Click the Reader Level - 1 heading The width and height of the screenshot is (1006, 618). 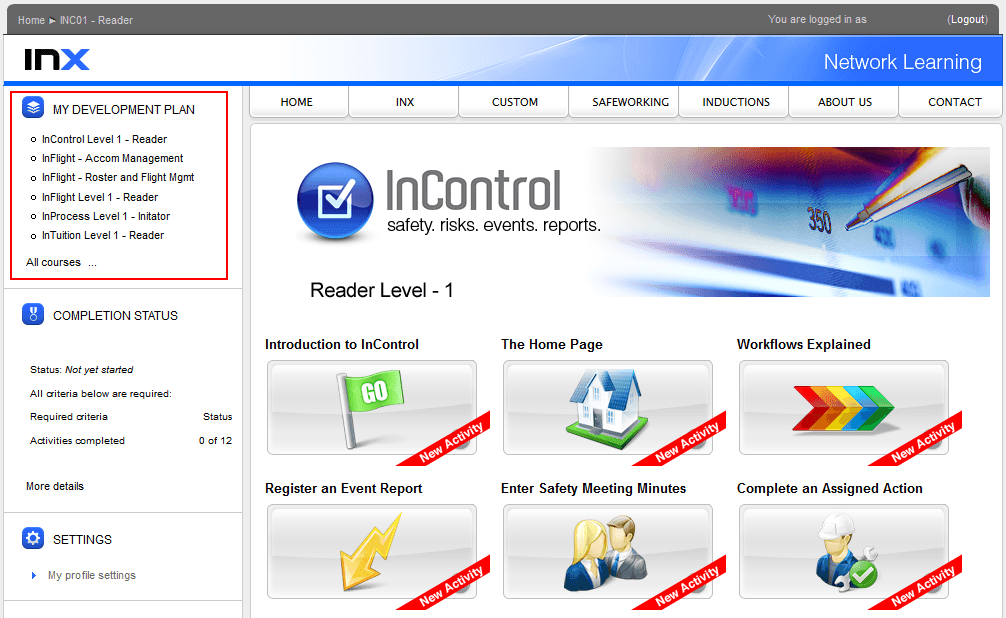point(382,290)
